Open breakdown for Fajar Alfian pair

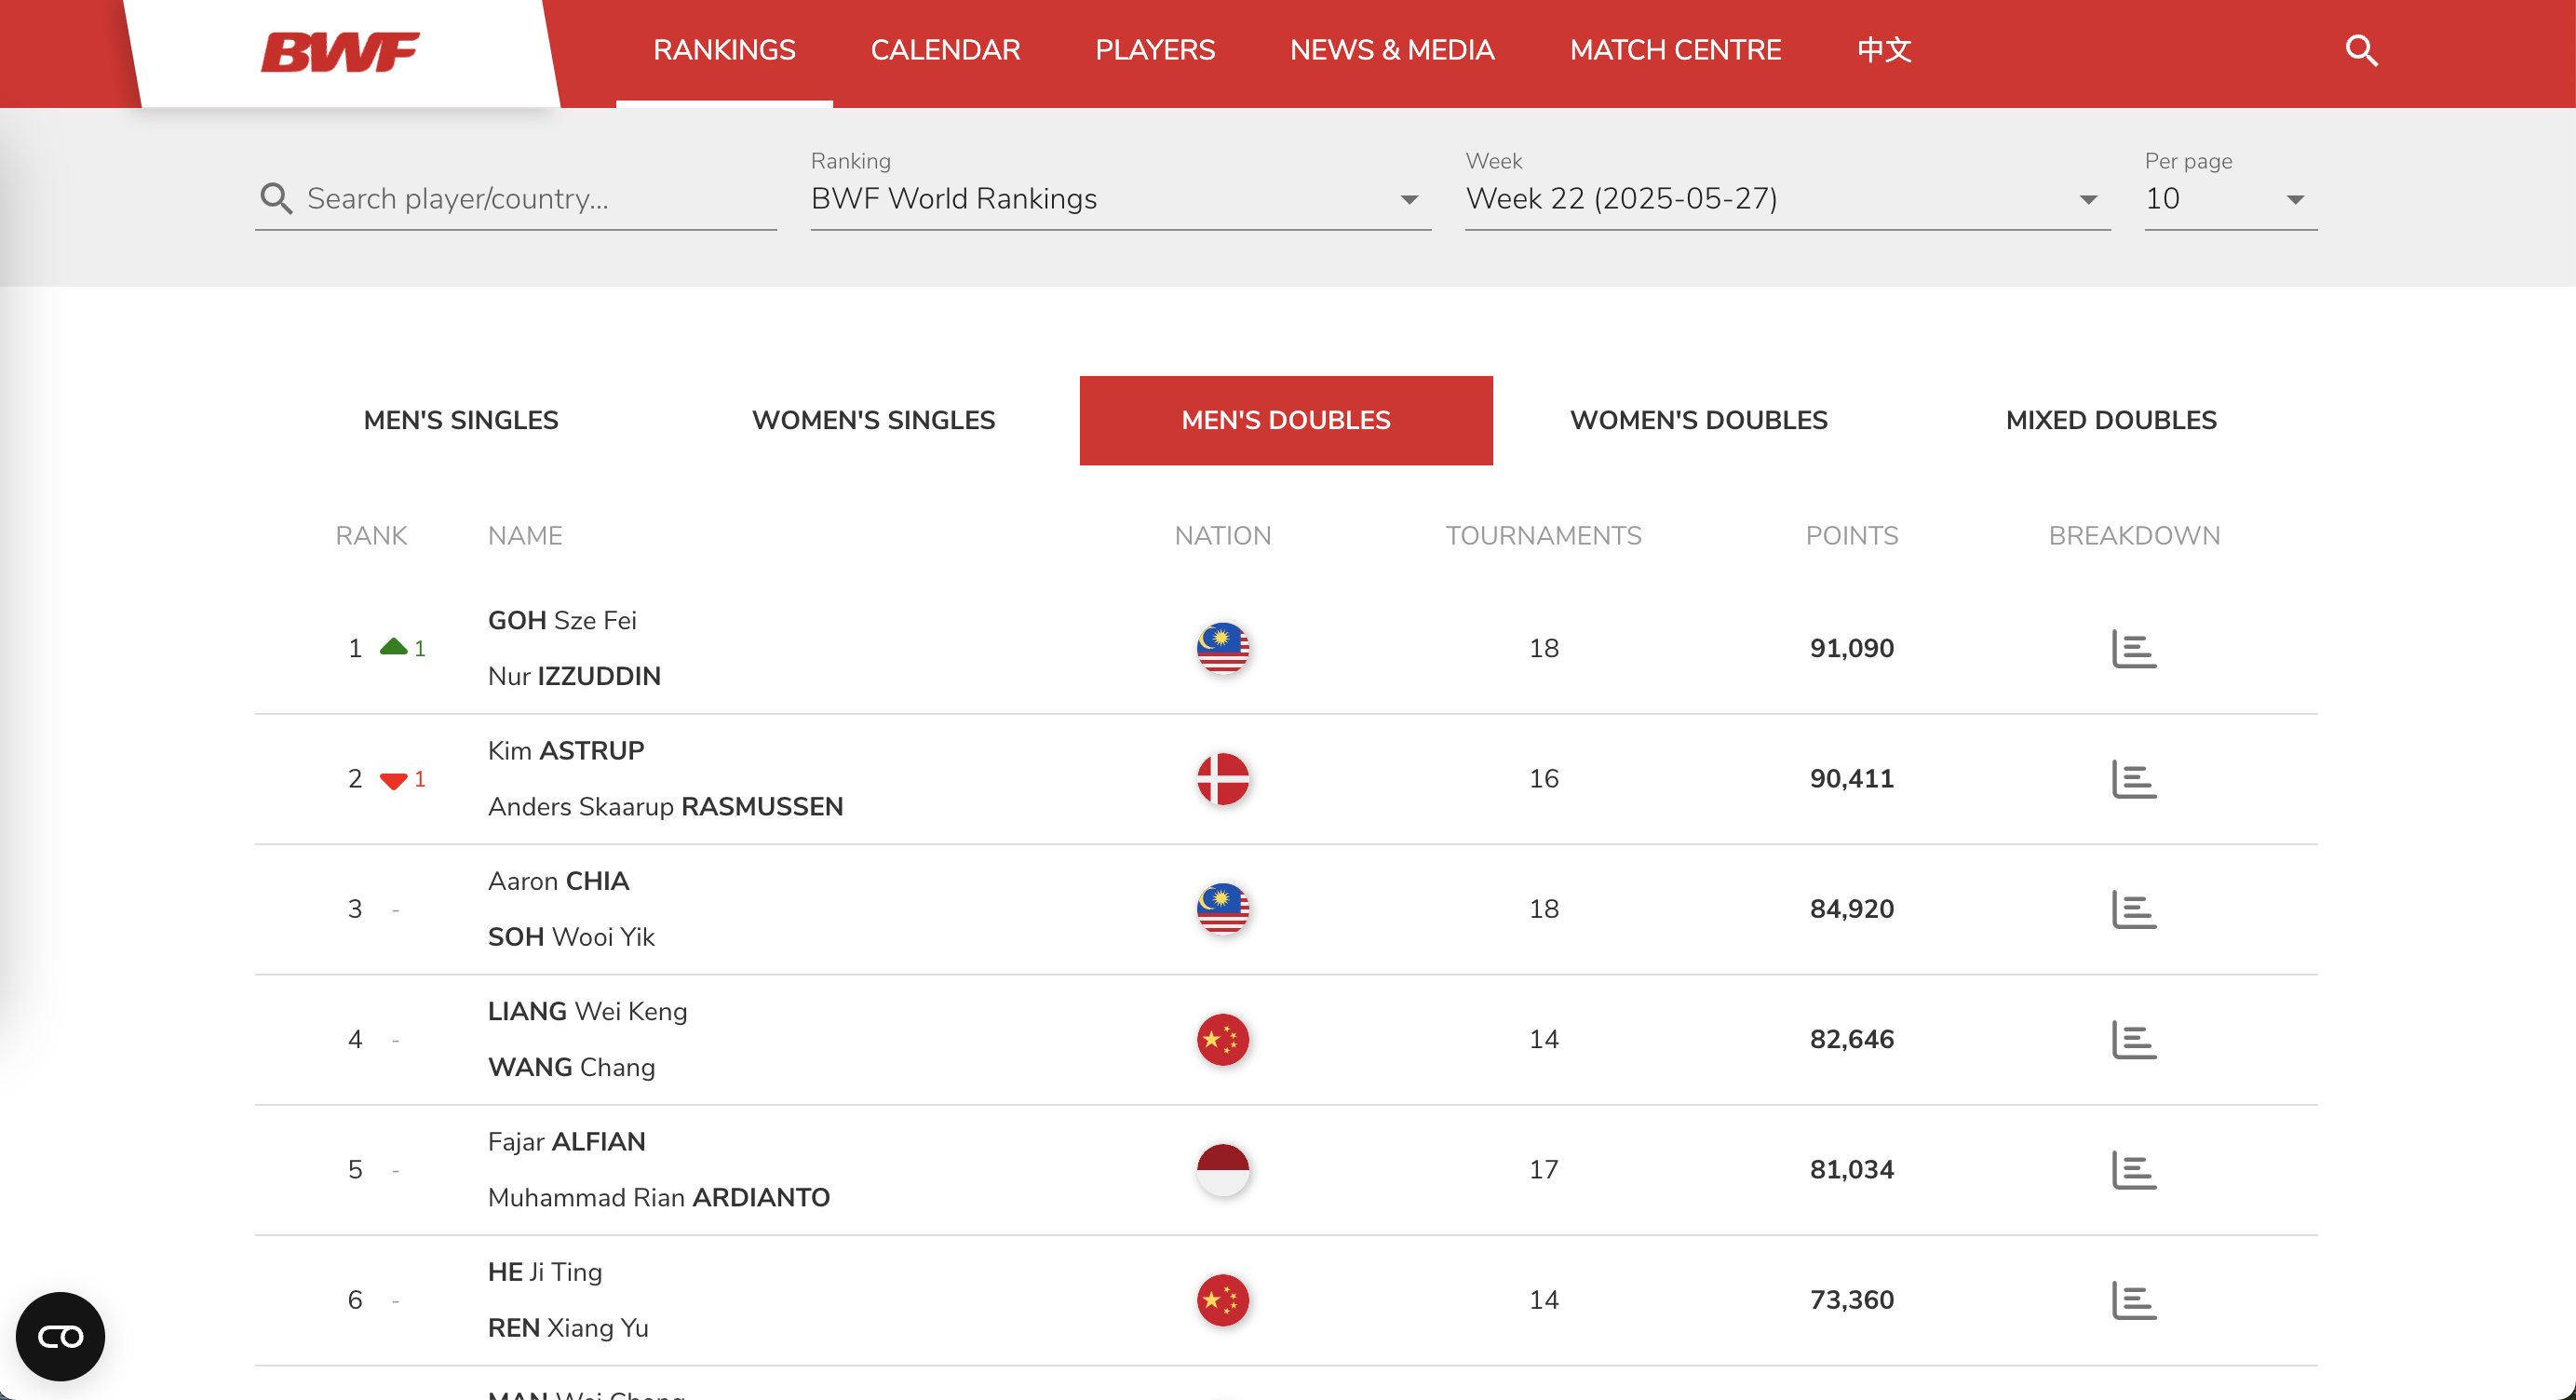[x=2133, y=1170]
